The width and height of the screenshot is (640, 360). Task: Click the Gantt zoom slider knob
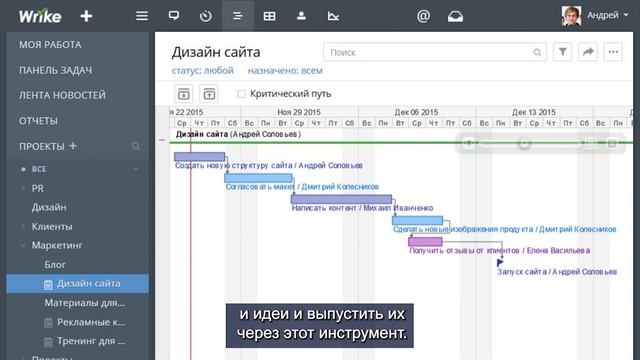point(524,143)
